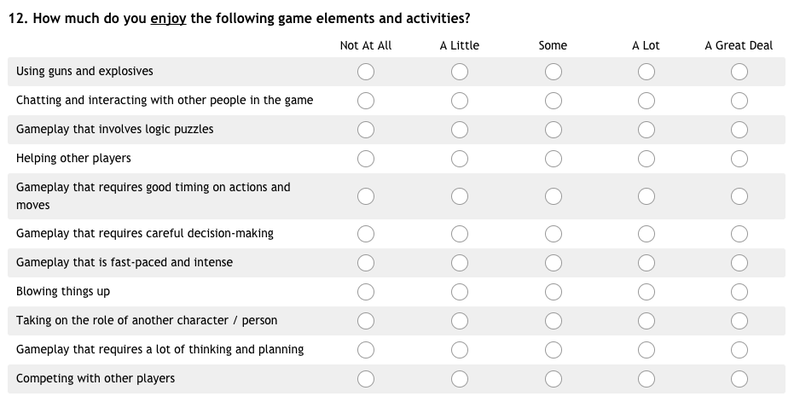Rate Using guns and explosives as 'A Great Deal'
The height and width of the screenshot is (408, 800).
tap(739, 71)
